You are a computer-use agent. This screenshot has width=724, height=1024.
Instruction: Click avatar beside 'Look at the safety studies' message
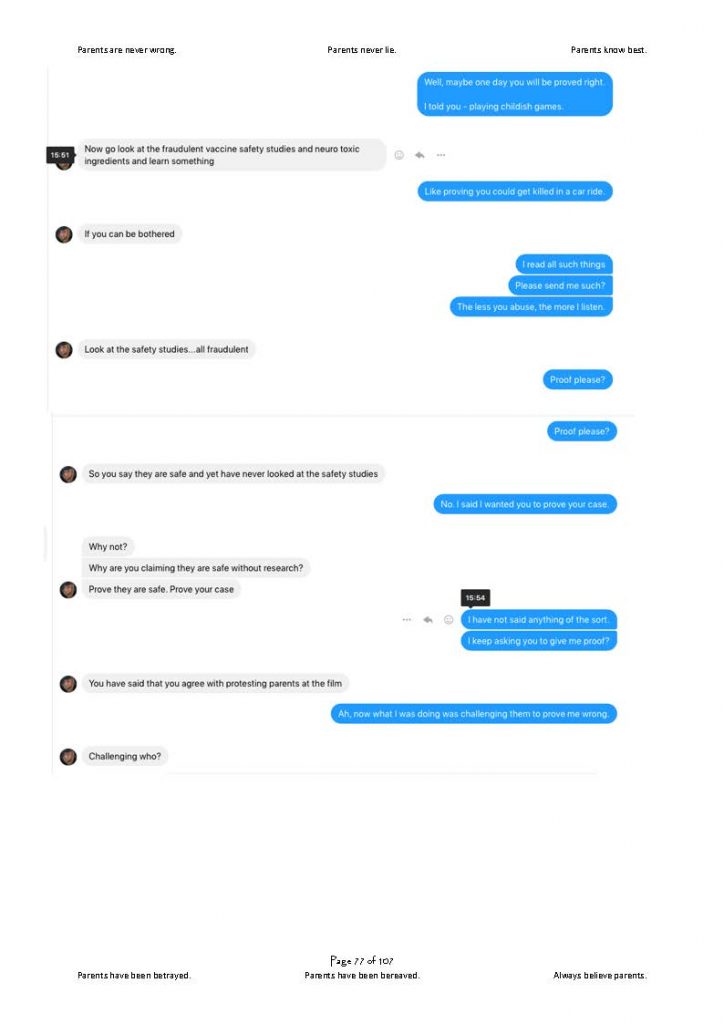[64, 349]
